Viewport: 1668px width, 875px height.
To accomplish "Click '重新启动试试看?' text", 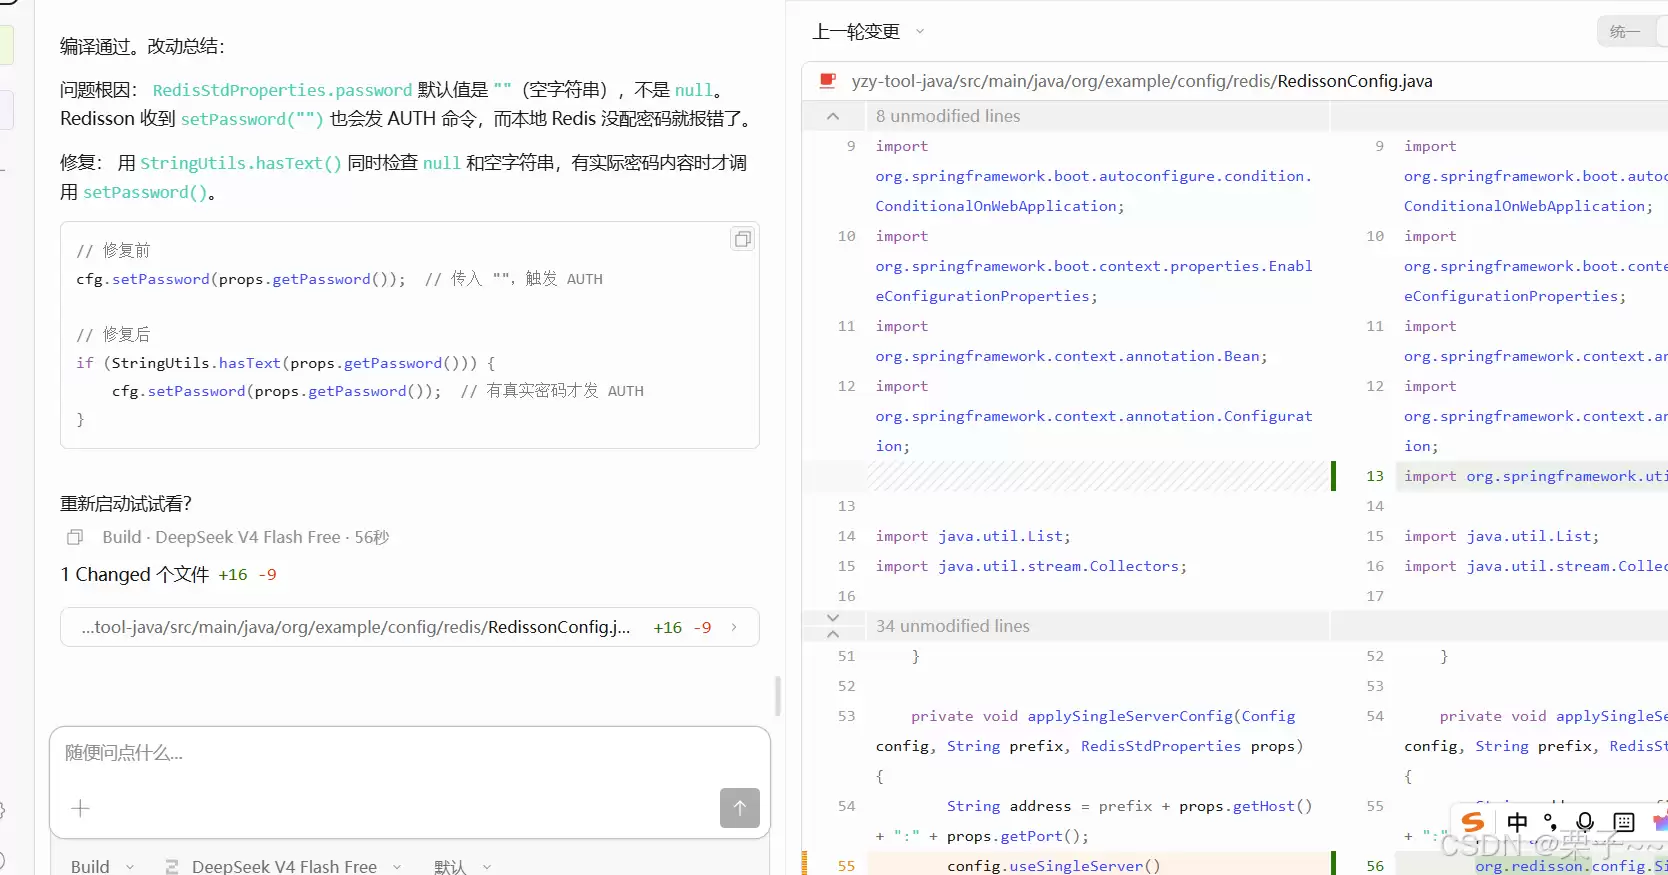I will (126, 504).
